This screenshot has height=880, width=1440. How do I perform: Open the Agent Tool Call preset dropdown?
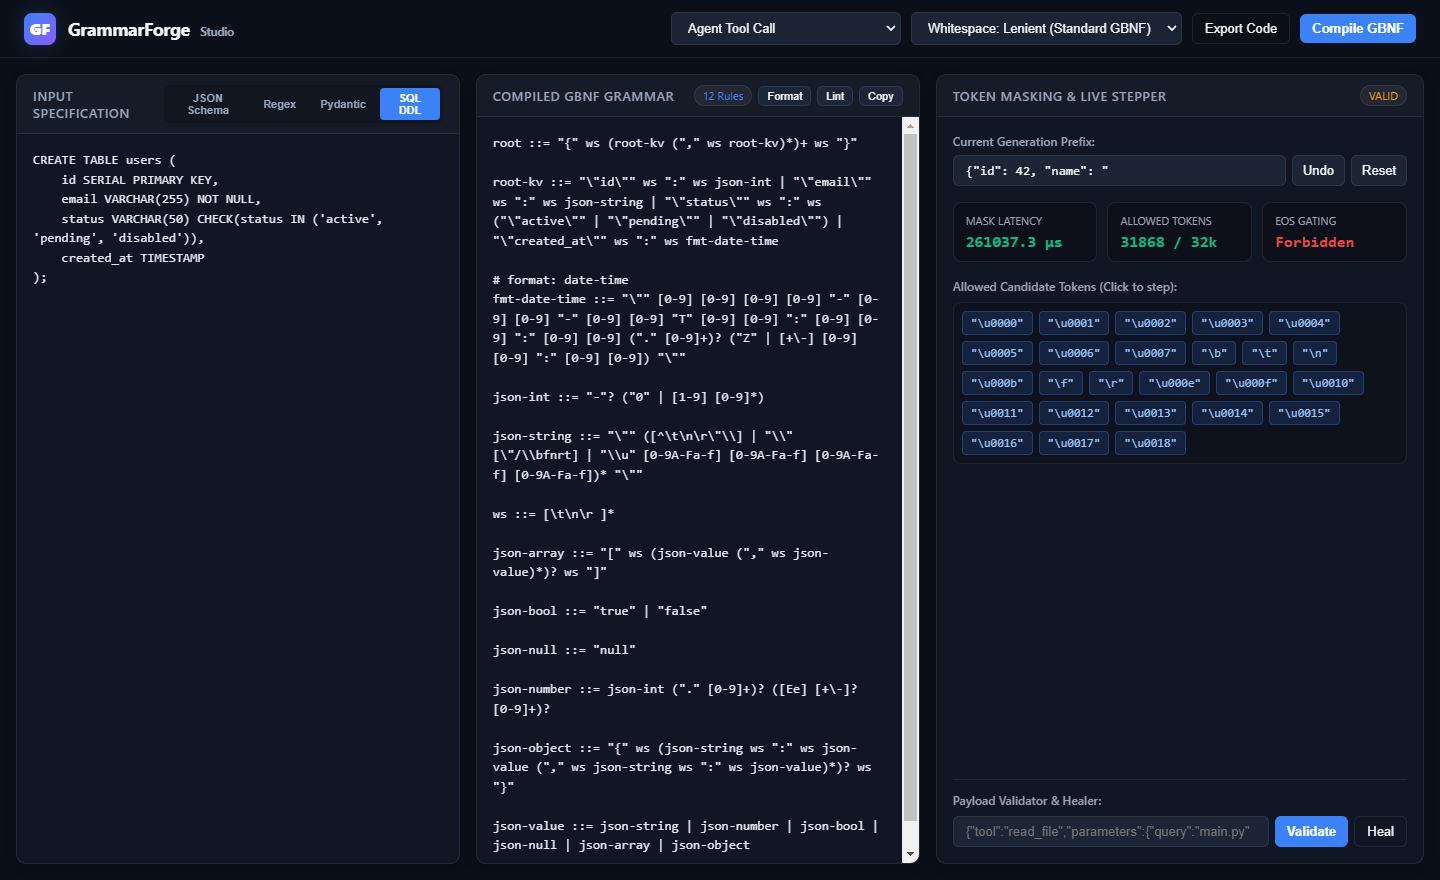point(786,28)
